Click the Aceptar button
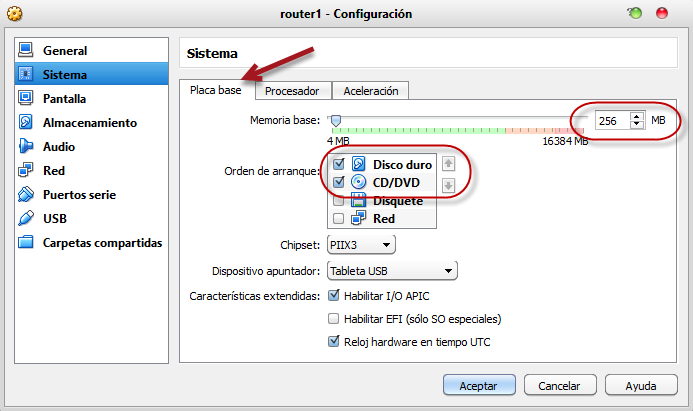693x411 pixels. (x=478, y=385)
